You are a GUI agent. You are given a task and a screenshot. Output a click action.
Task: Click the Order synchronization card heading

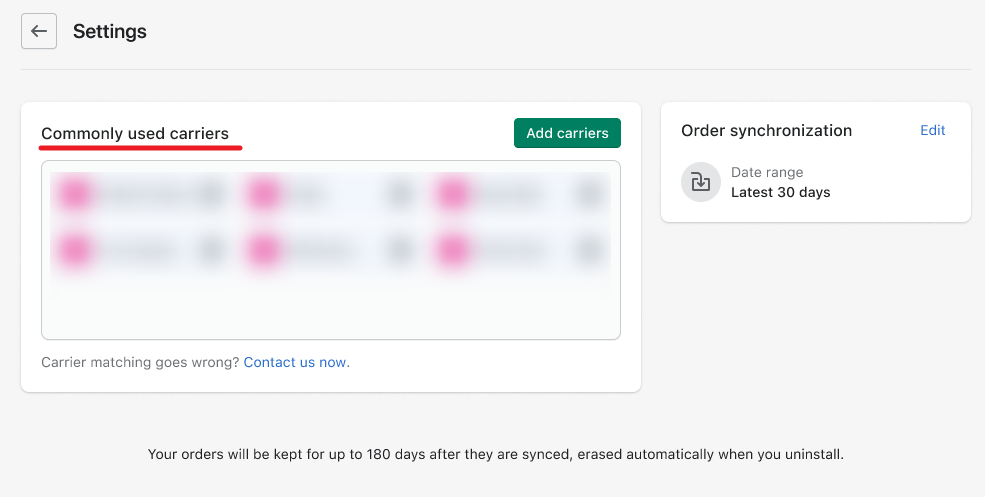point(766,130)
